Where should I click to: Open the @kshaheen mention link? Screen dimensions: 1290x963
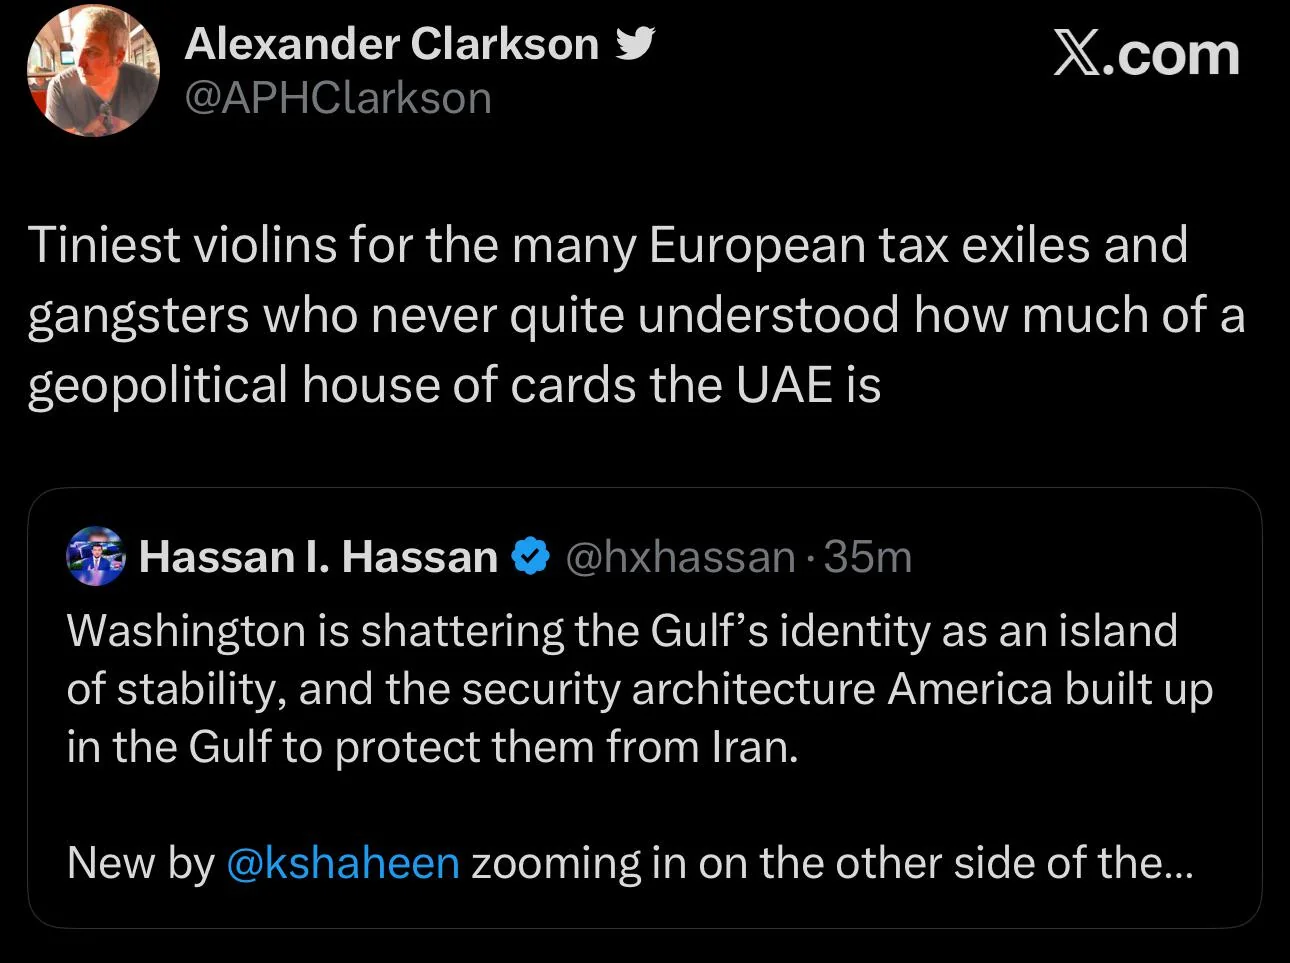click(343, 862)
